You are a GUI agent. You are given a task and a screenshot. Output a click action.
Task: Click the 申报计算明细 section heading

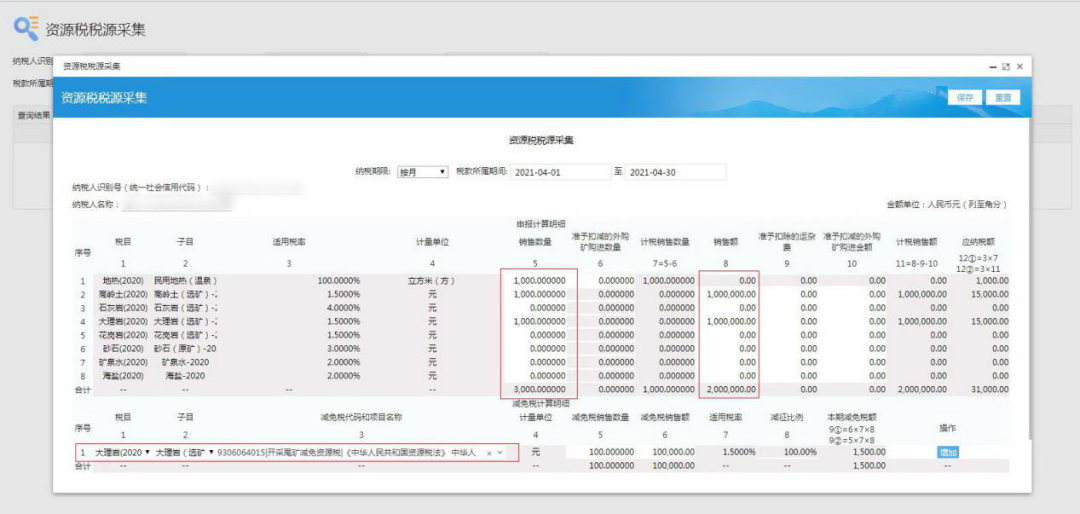[x=539, y=223]
